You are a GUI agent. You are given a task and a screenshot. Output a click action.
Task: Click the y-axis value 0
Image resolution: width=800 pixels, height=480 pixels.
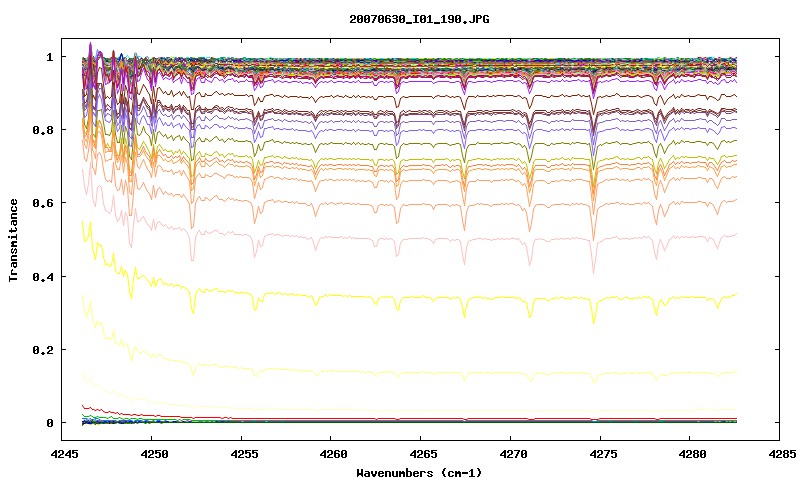pyautogui.click(x=49, y=423)
